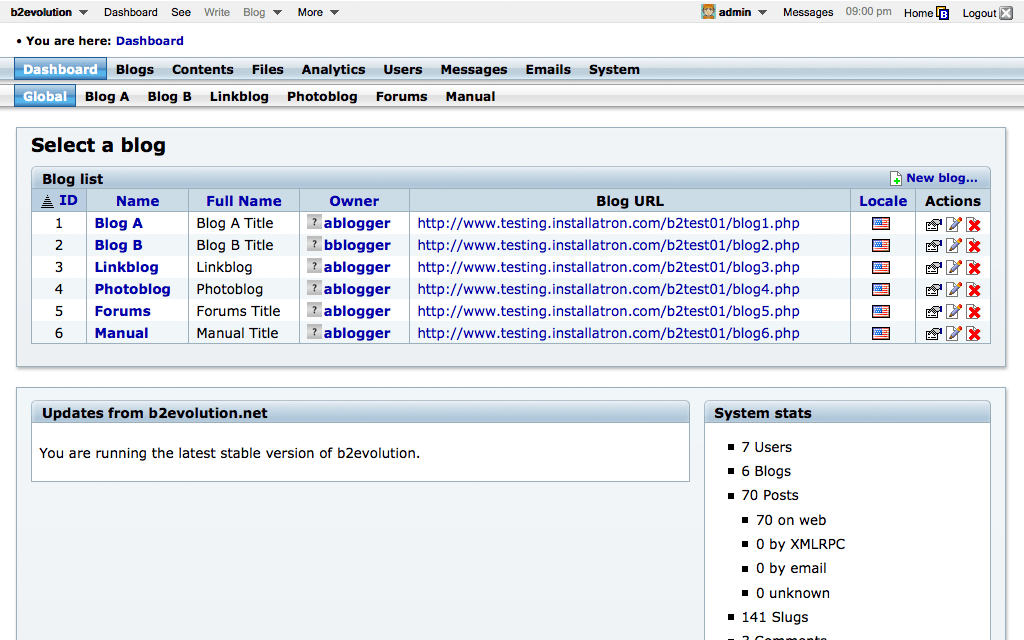
Task: Click the question mark icon beside bblogger
Action: coord(314,245)
